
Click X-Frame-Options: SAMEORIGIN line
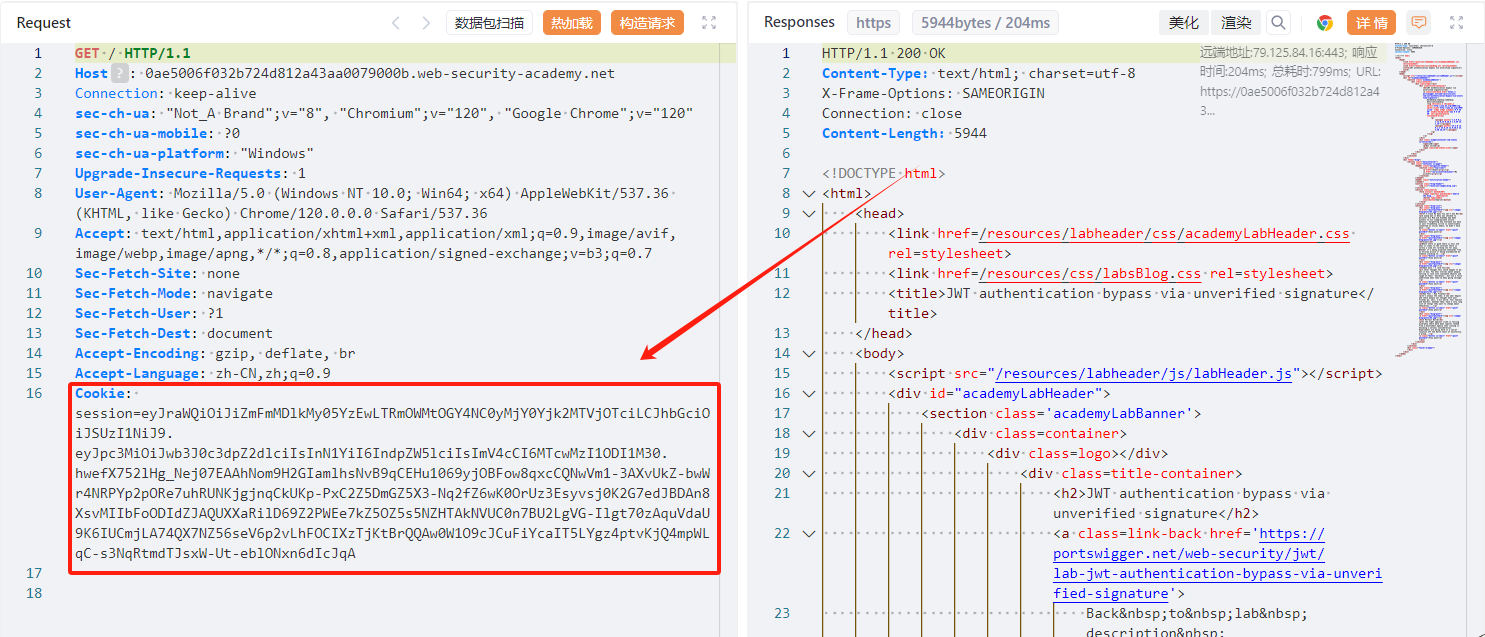coord(933,93)
